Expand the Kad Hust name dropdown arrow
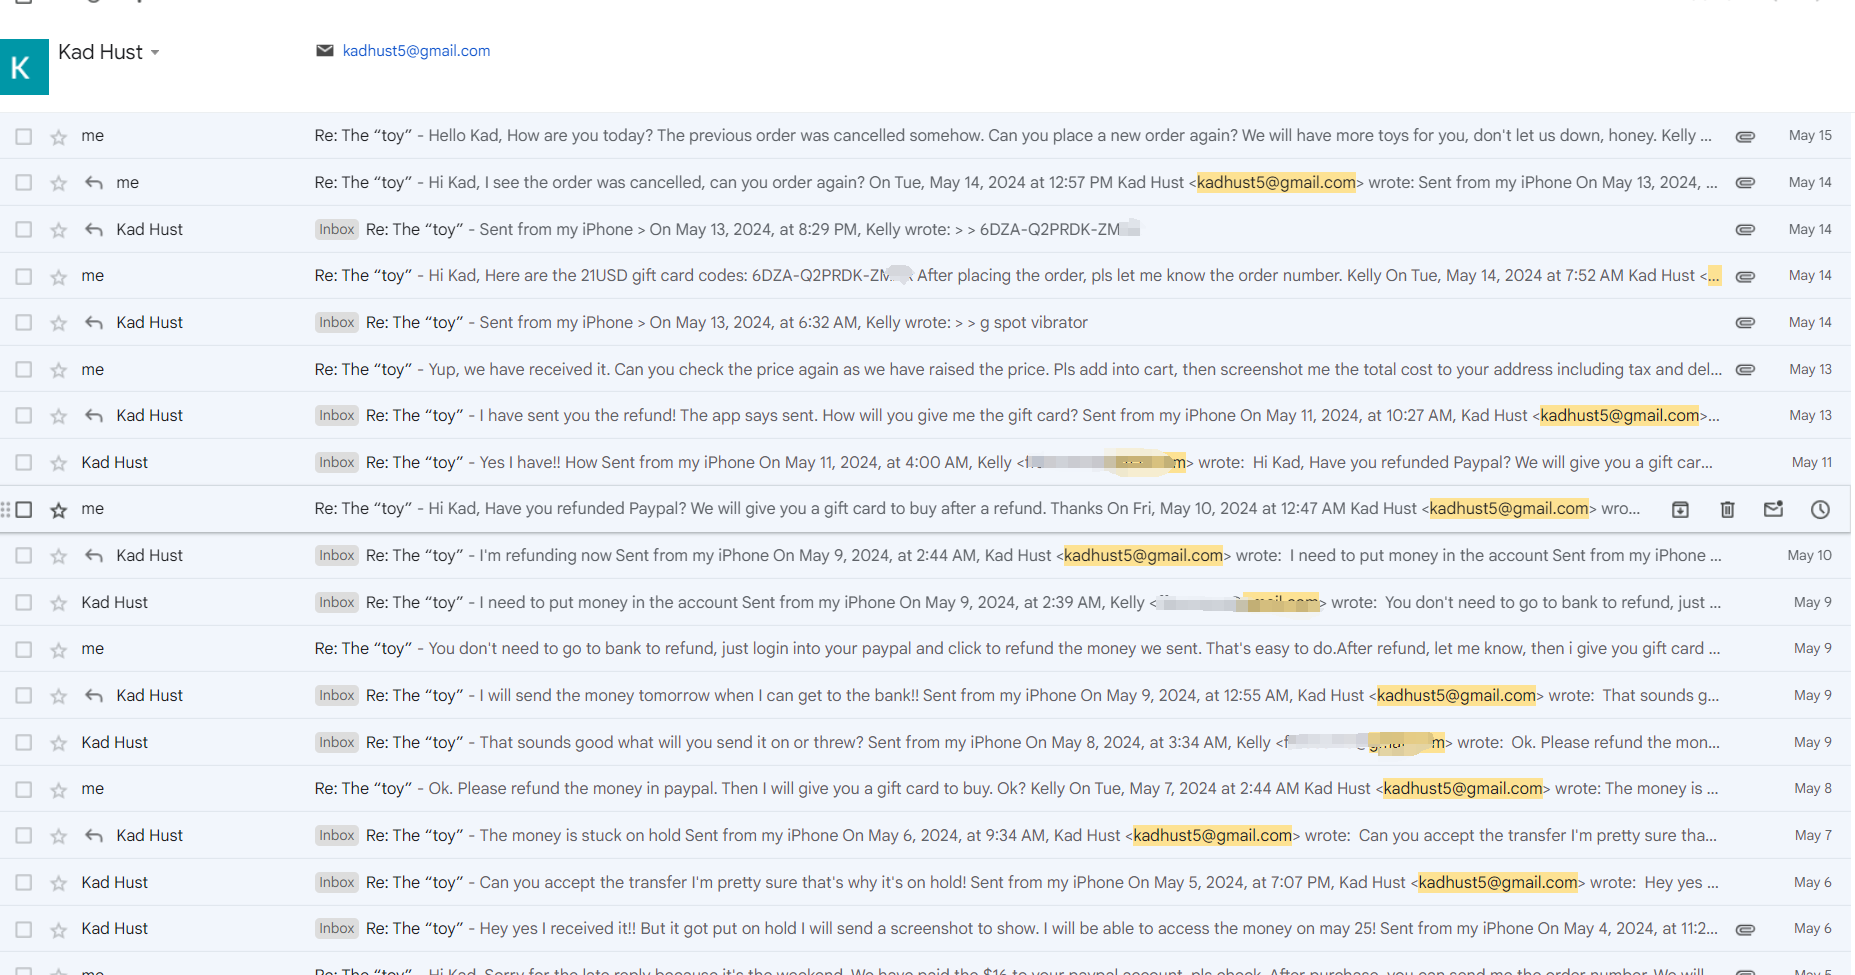The height and width of the screenshot is (975, 1855). click(x=156, y=53)
